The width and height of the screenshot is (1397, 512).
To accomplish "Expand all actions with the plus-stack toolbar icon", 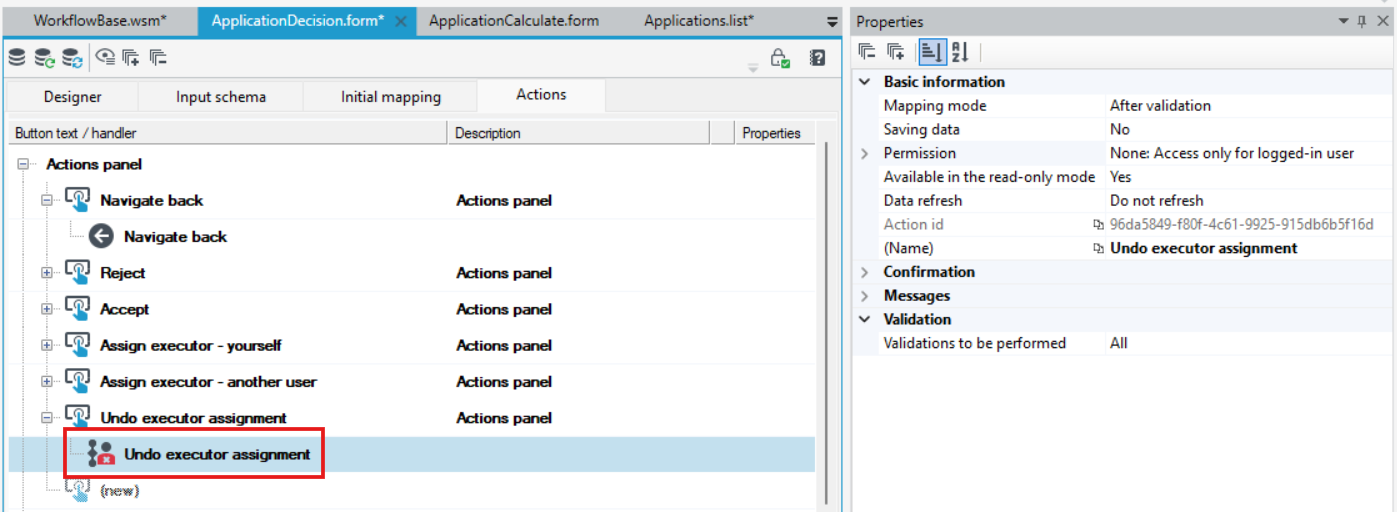I will pos(131,58).
